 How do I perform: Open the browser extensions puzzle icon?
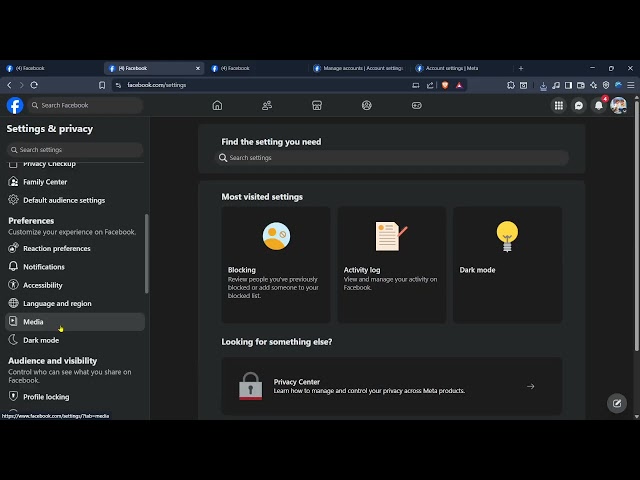click(x=511, y=85)
